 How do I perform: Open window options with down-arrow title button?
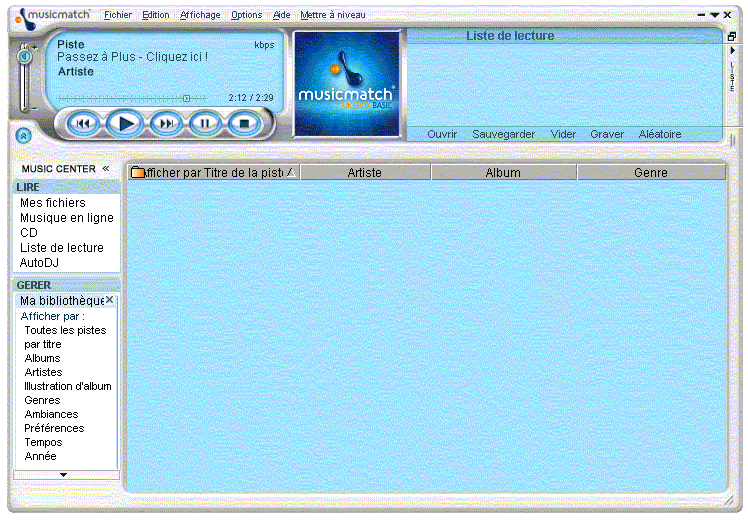(x=714, y=15)
